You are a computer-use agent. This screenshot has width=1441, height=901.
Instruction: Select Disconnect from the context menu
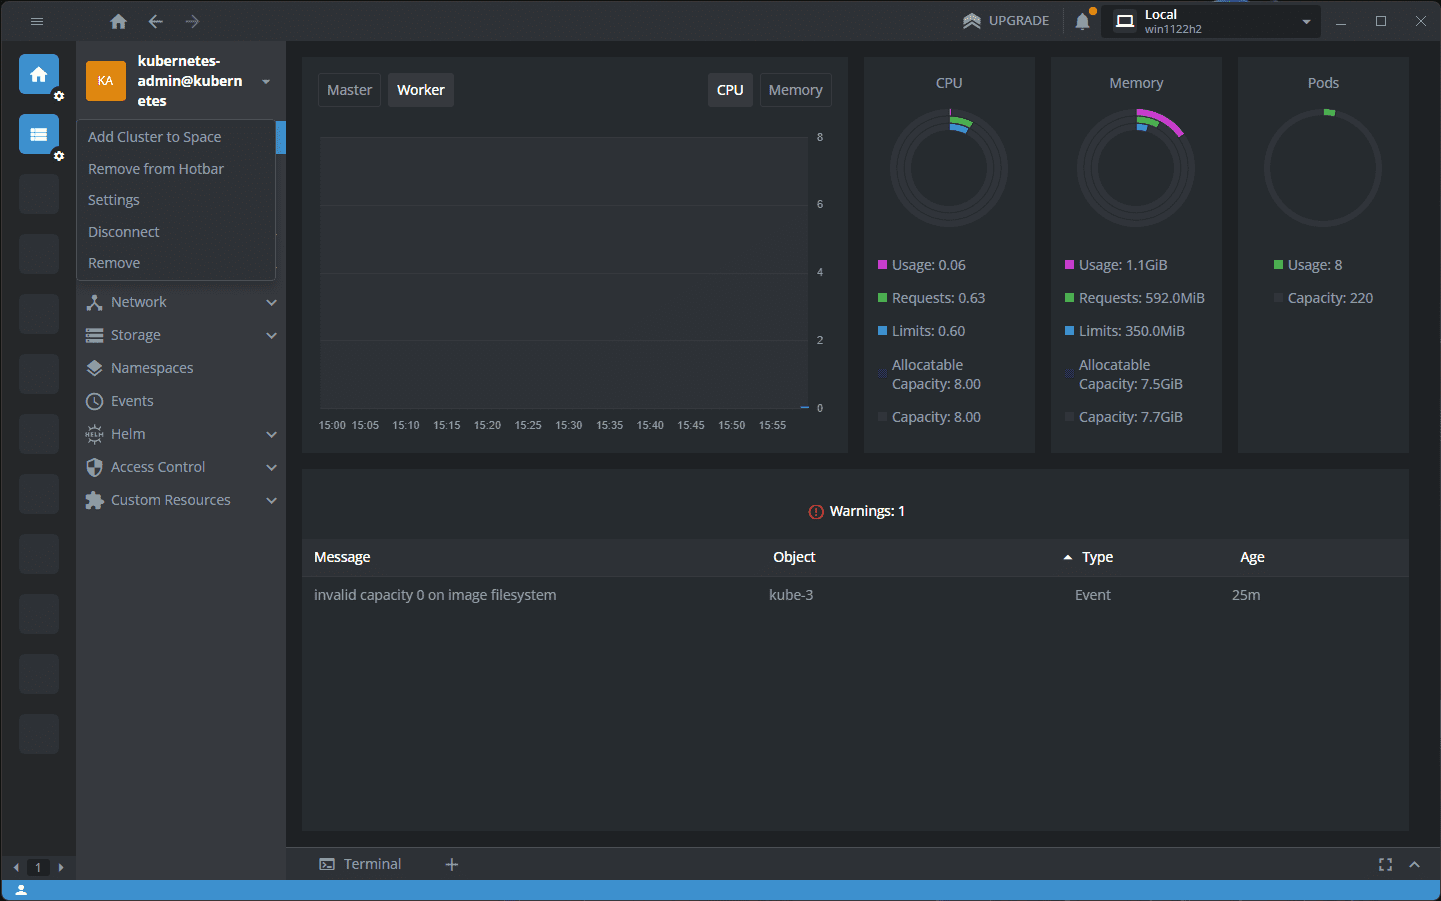pyautogui.click(x=123, y=231)
